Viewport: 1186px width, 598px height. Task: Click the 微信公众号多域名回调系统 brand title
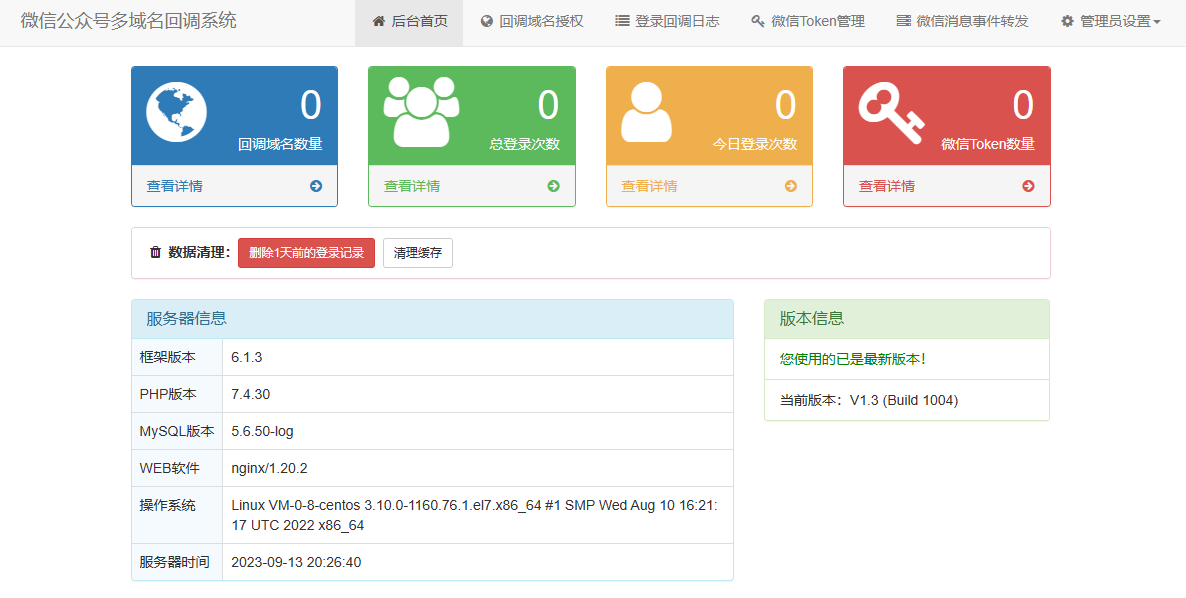click(129, 21)
